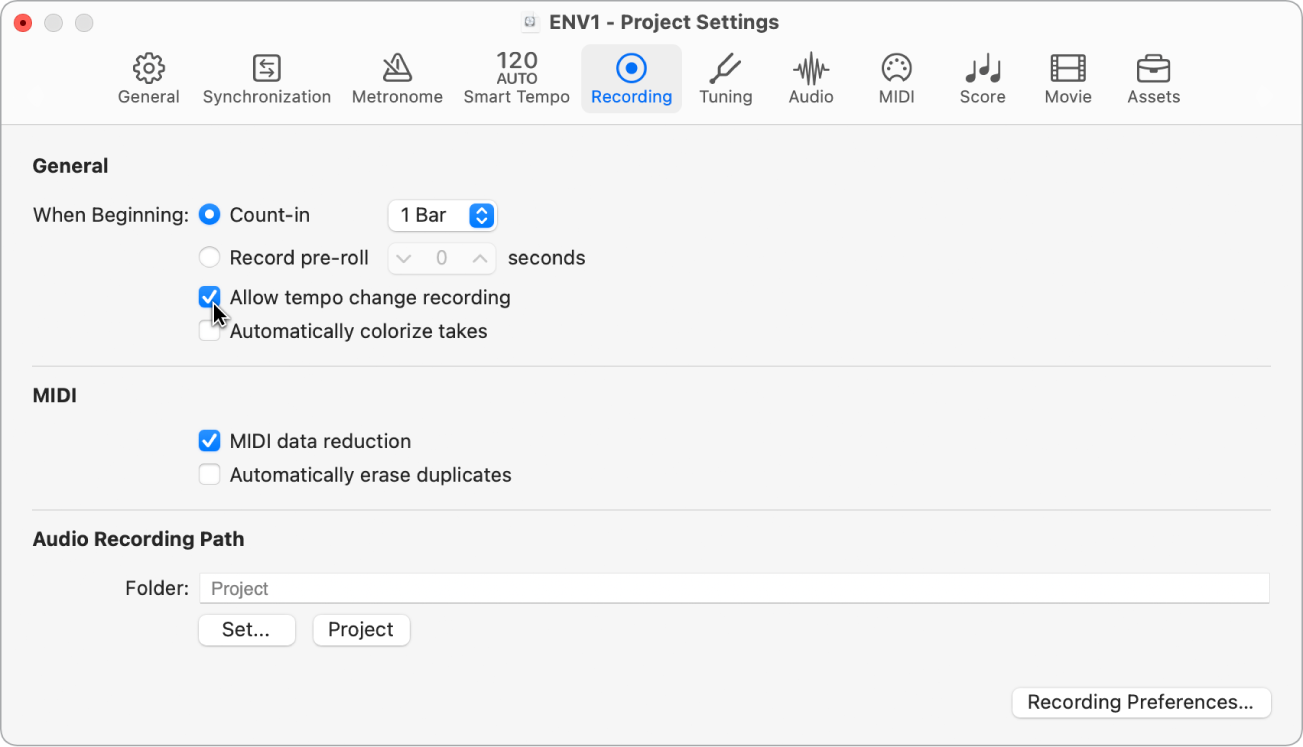The width and height of the screenshot is (1303, 747).
Task: Disable Allow tempo change recording
Action: 209,297
